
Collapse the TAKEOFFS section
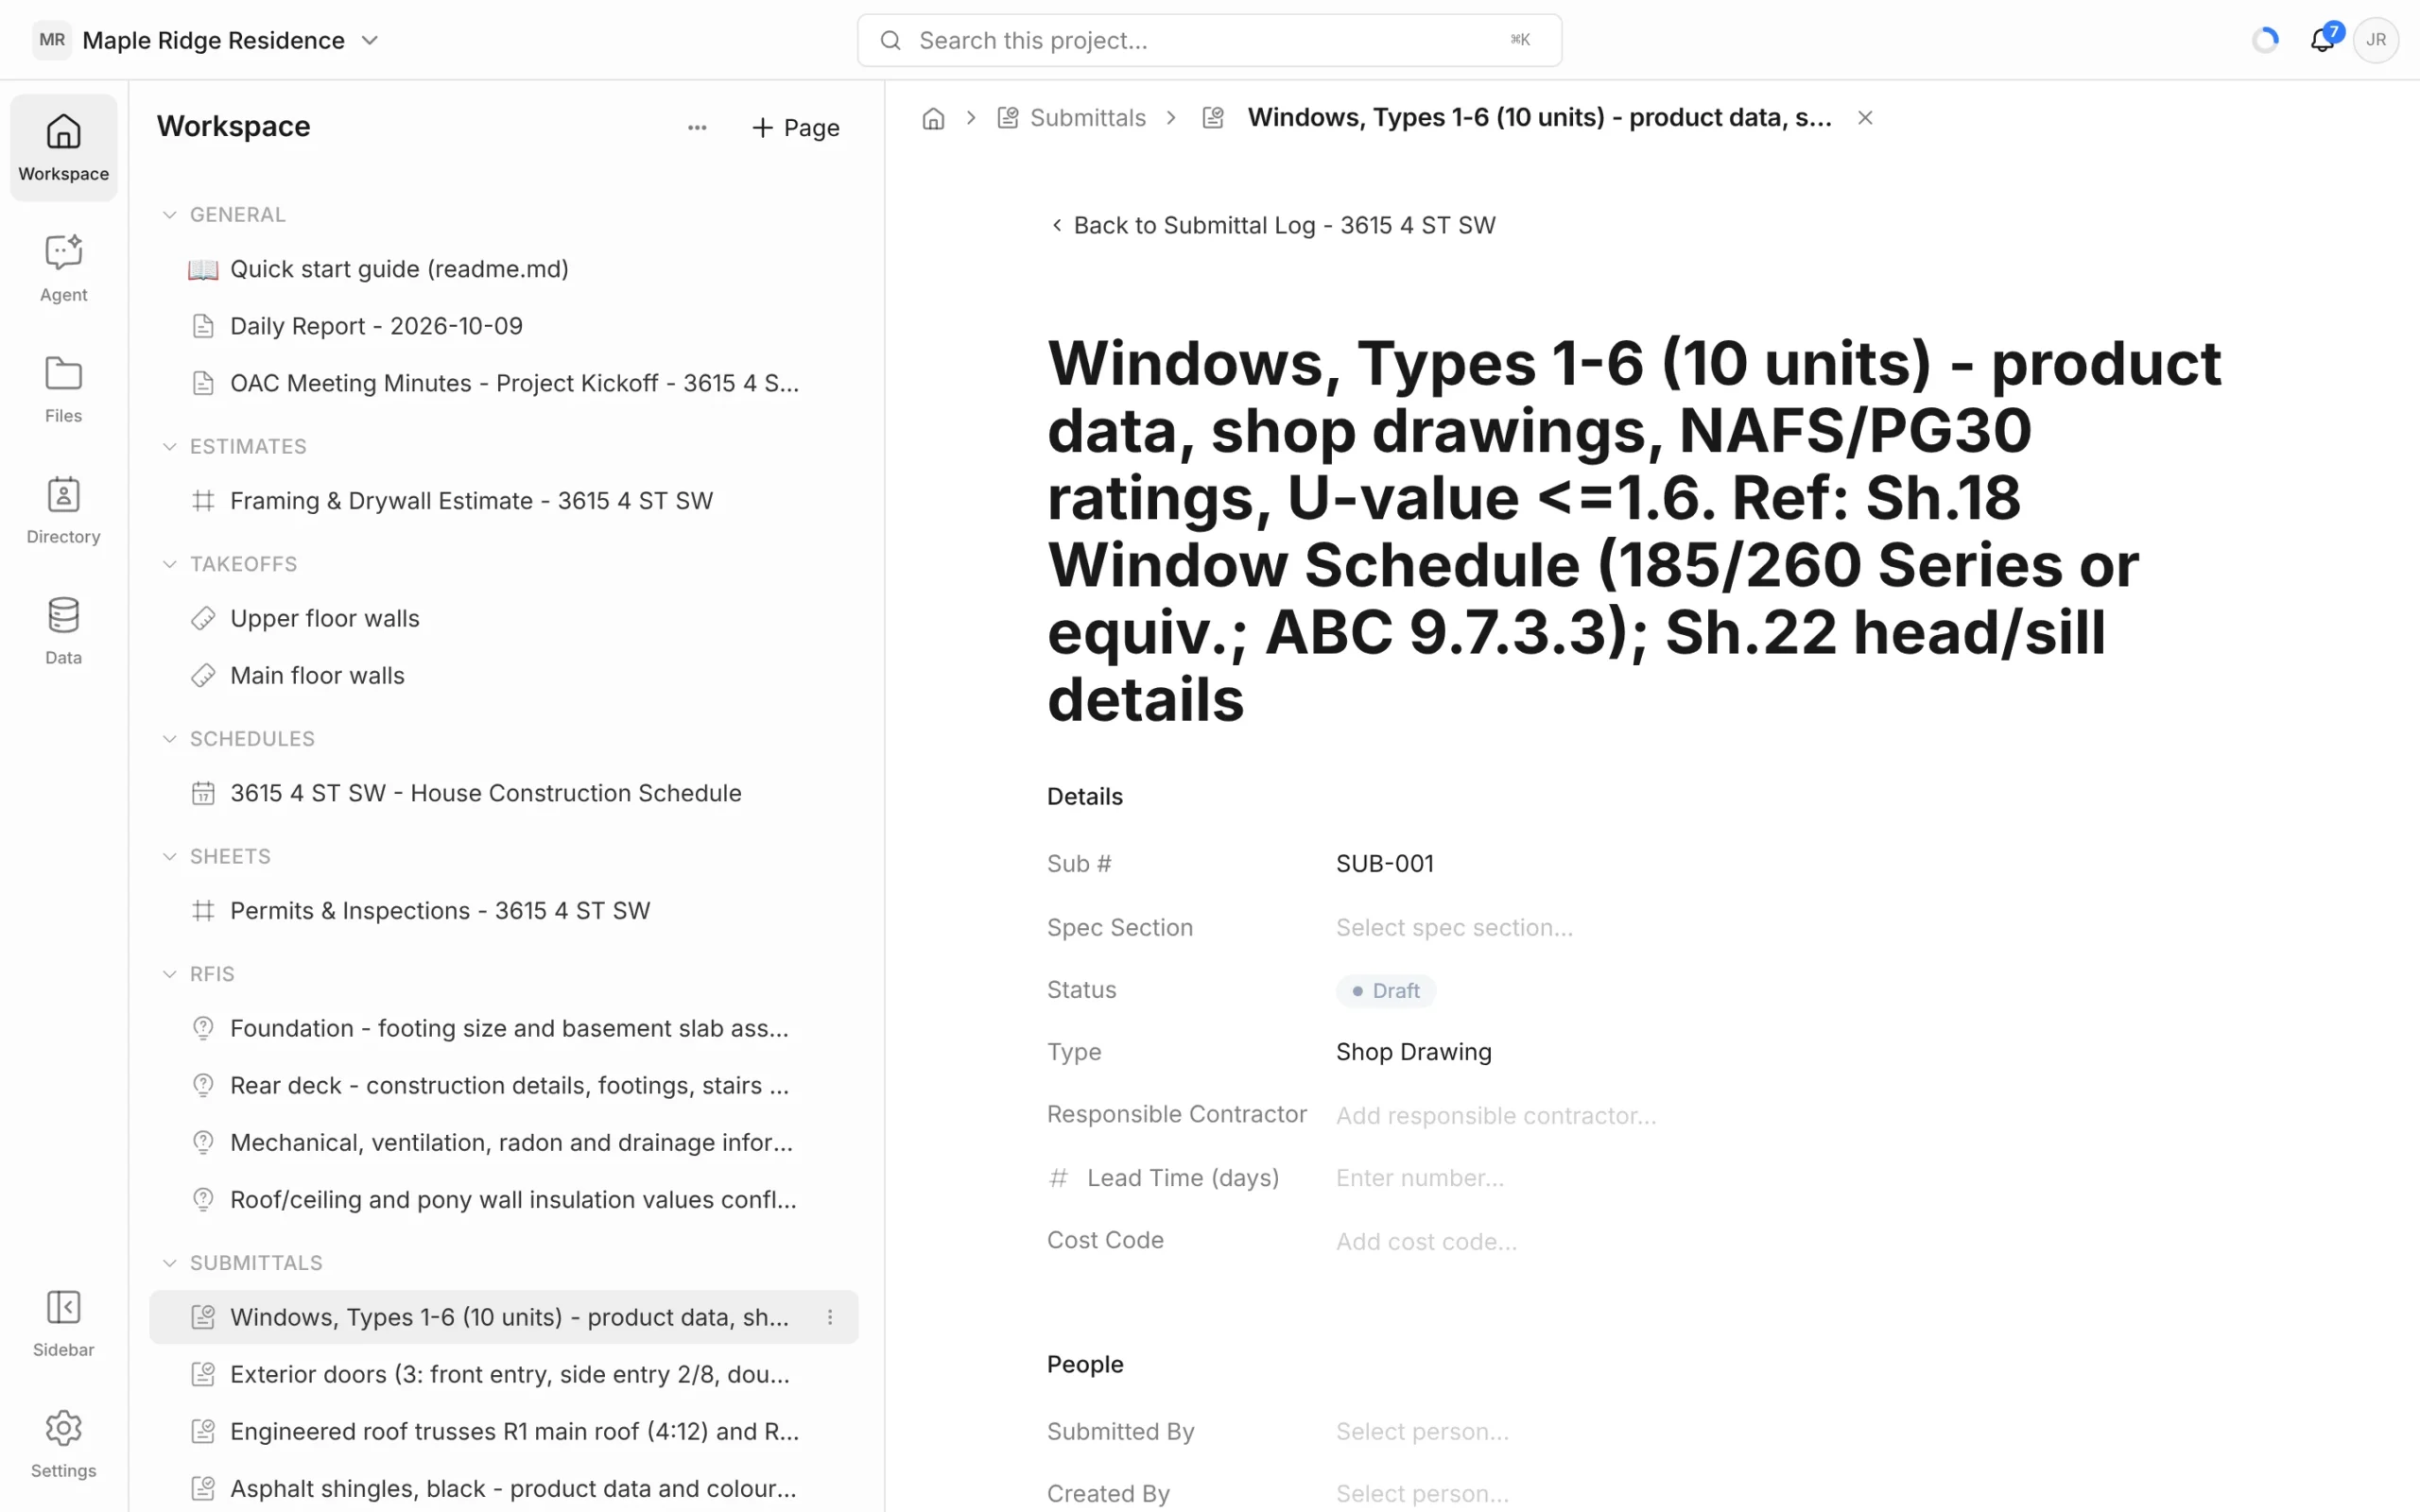(169, 565)
